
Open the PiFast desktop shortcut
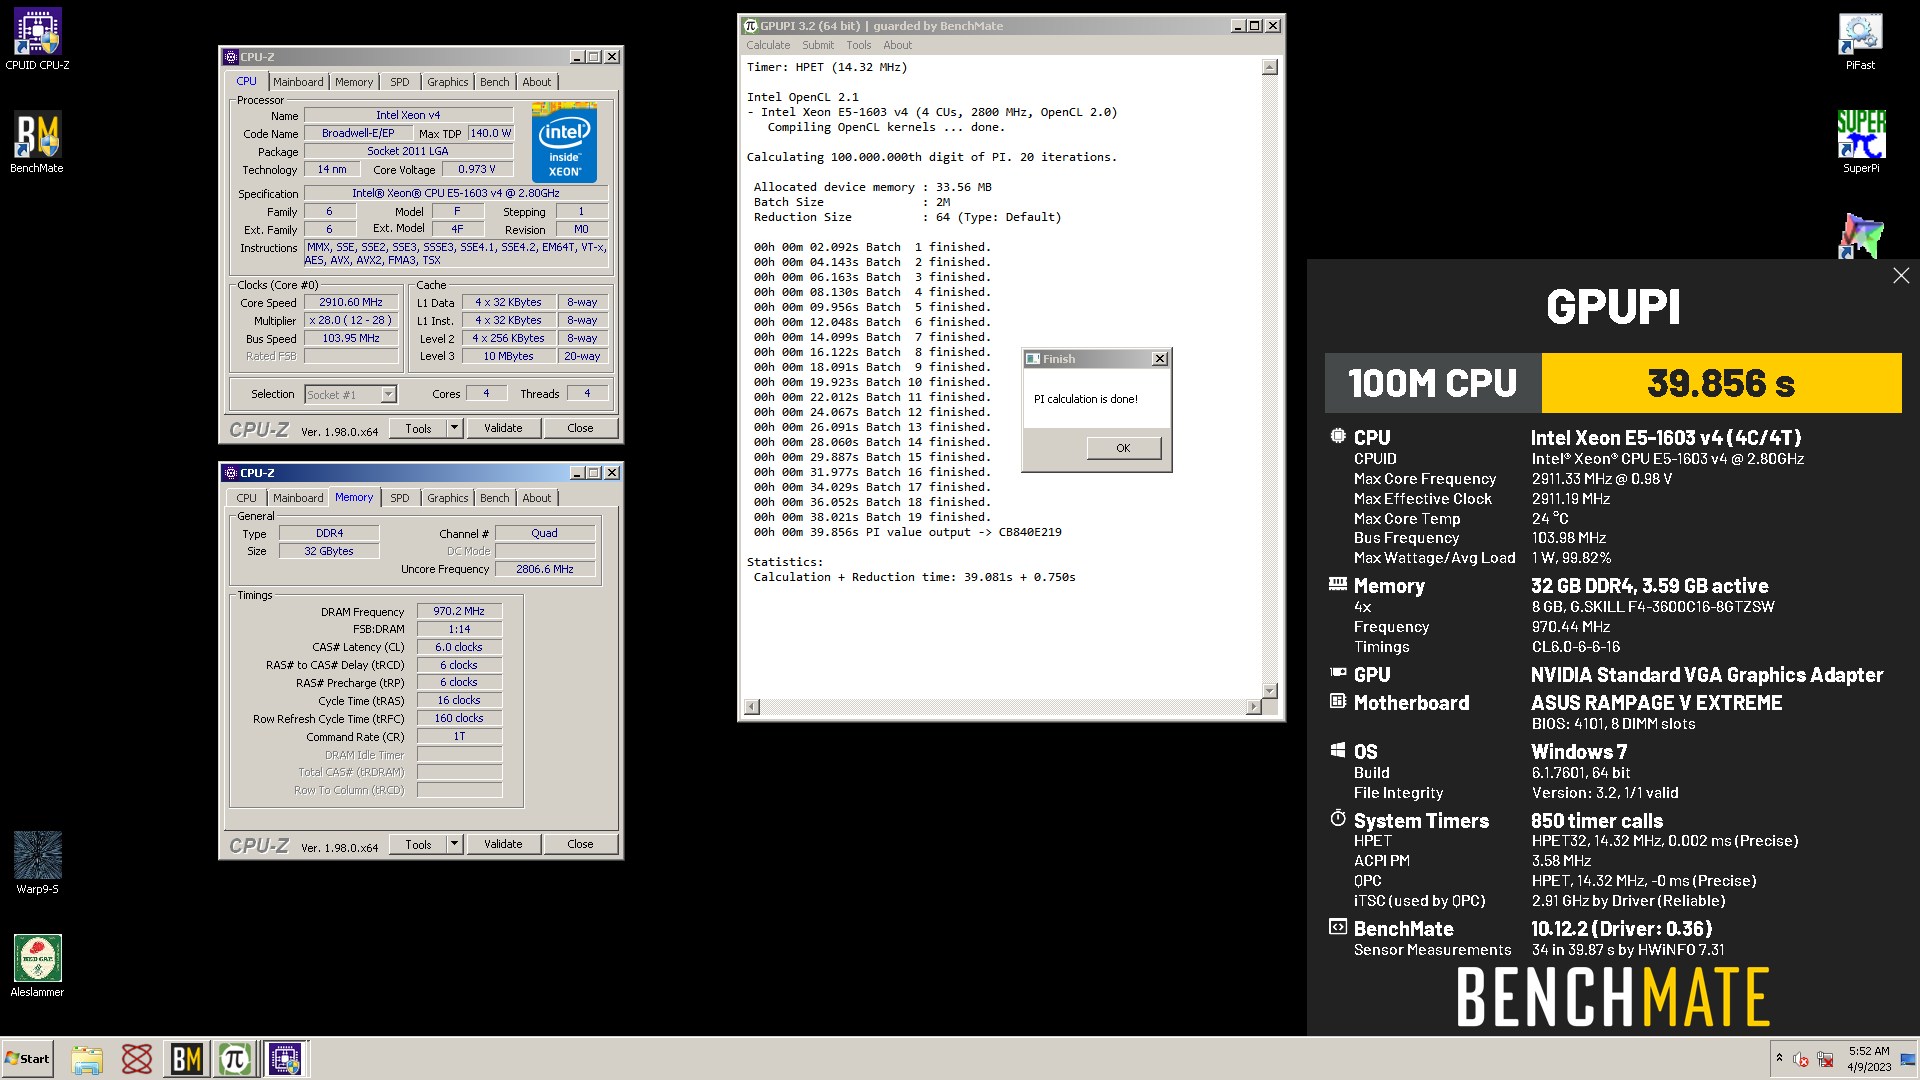1860,41
